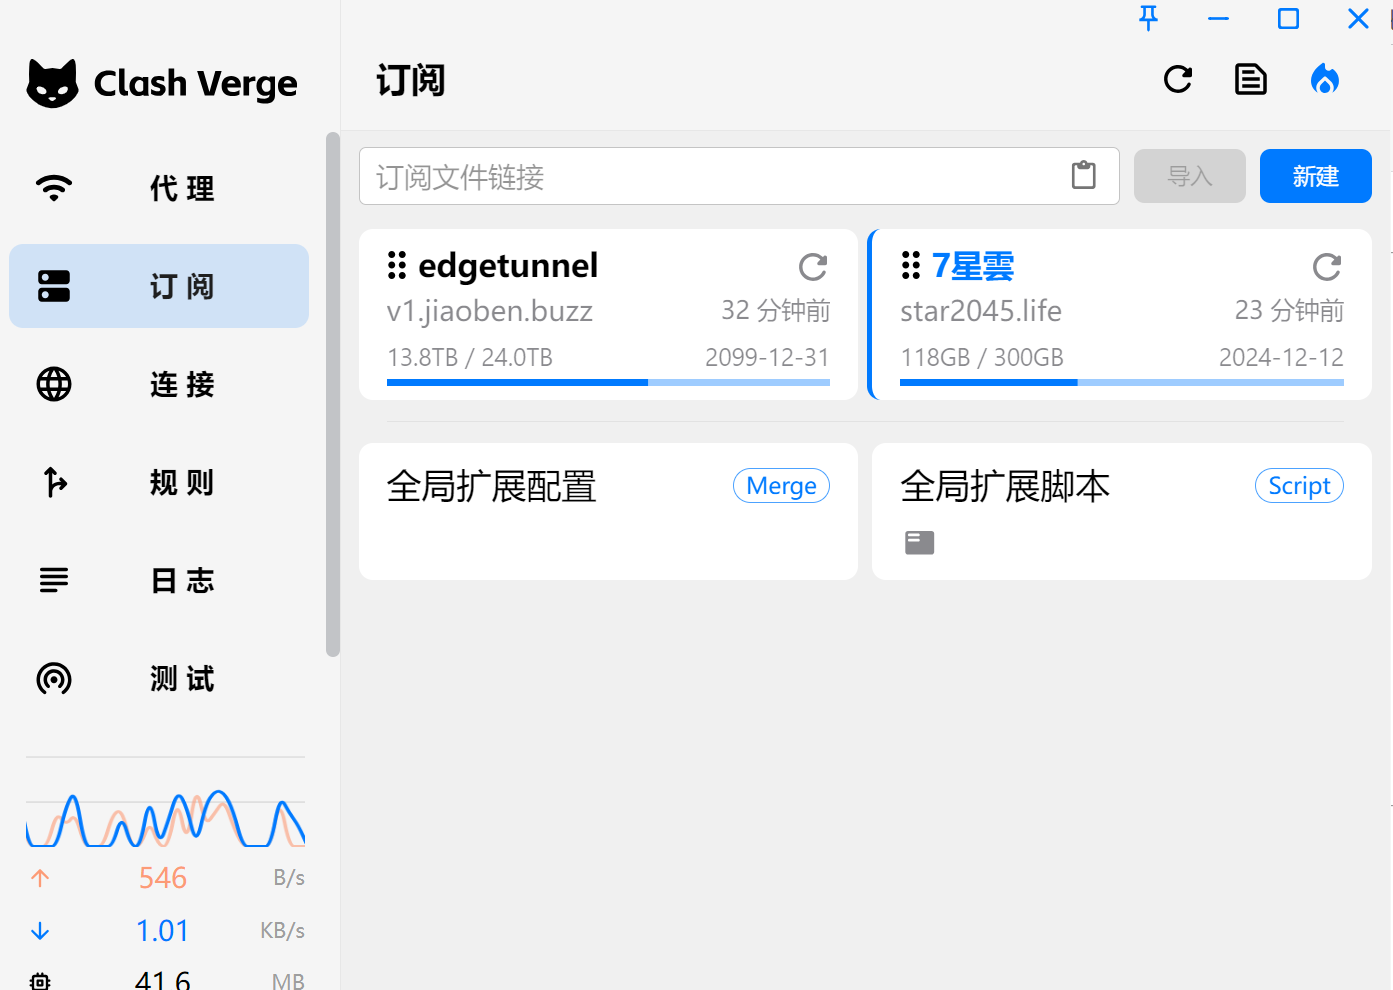Click the 7星雲 traffic usage progress bar
Image resolution: width=1393 pixels, height=990 pixels.
[x=1122, y=382]
